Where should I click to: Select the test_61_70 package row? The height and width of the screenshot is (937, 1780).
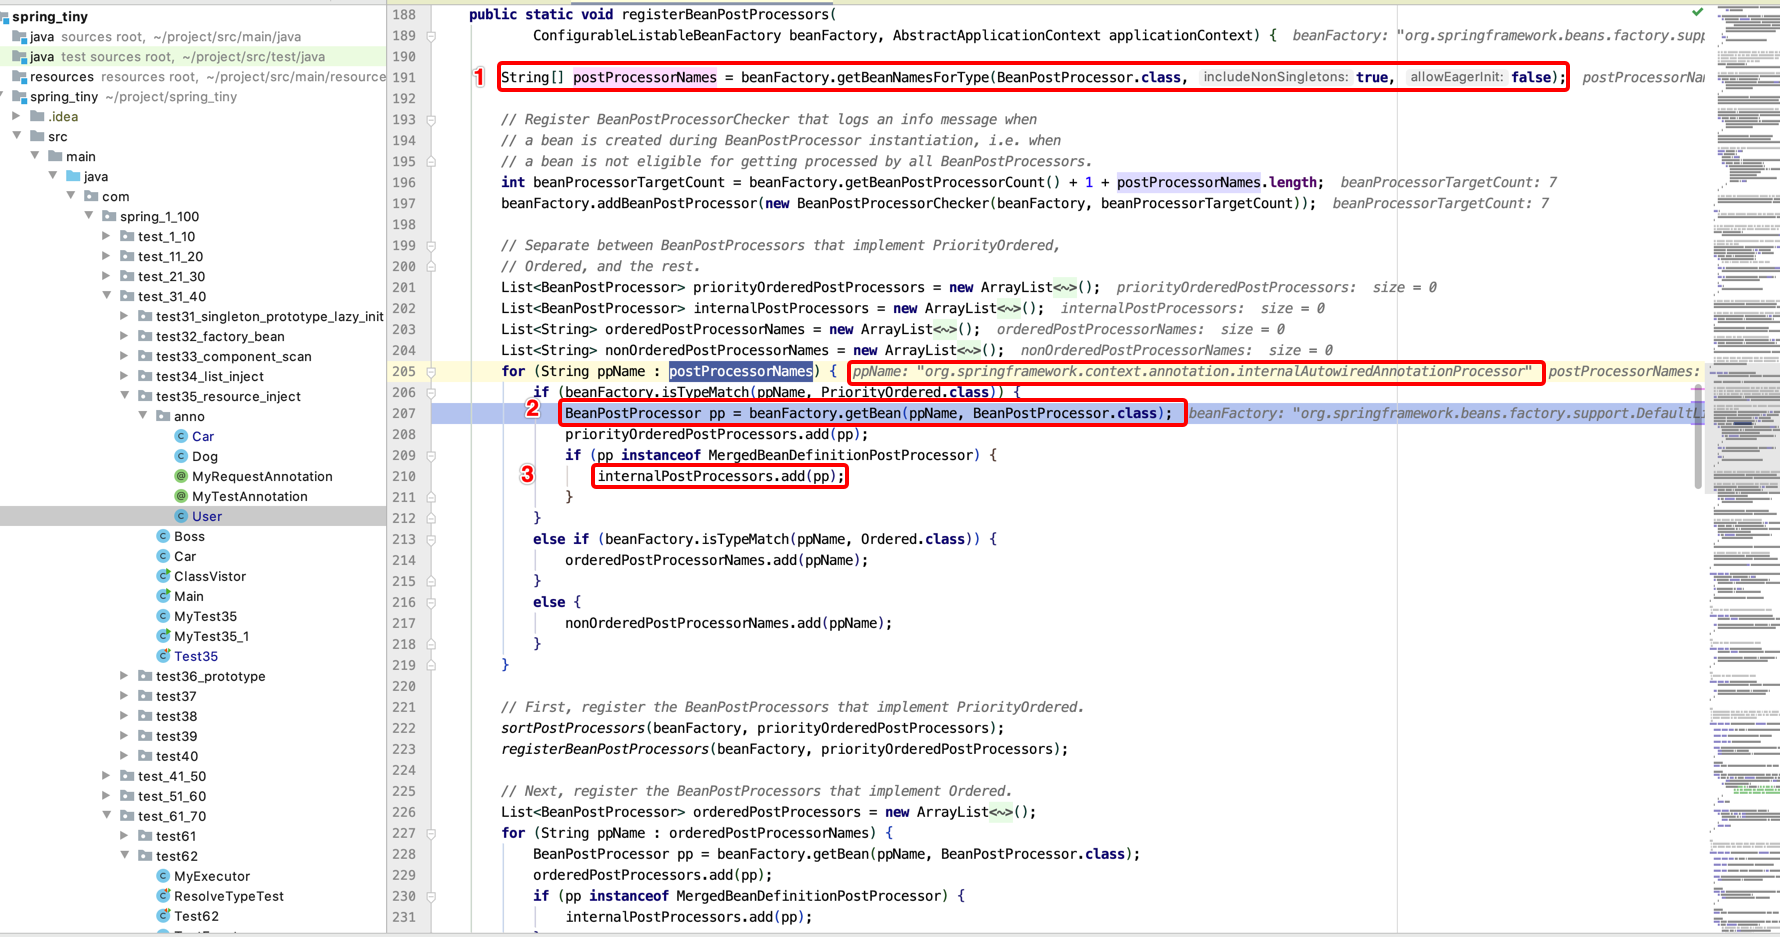(x=193, y=816)
